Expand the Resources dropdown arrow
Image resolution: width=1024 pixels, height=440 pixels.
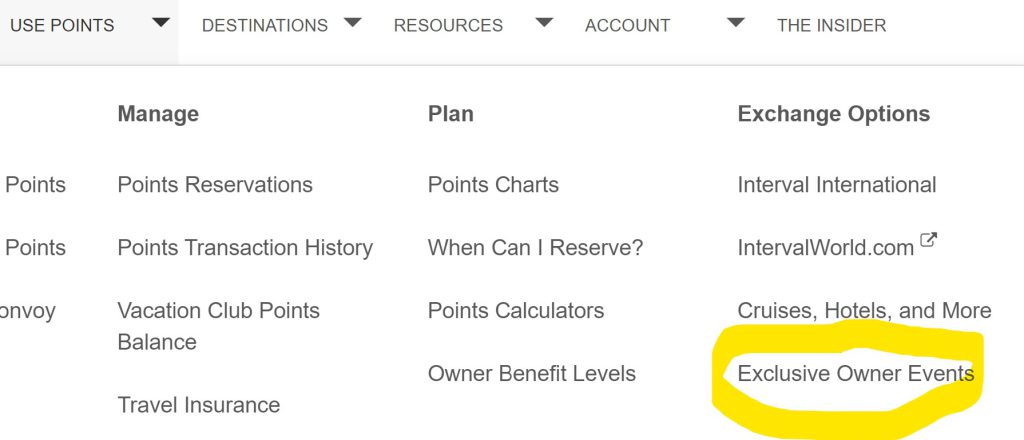(x=544, y=23)
